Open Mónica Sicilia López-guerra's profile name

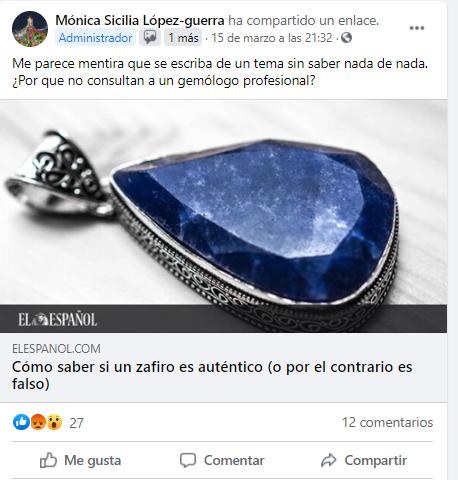coord(140,20)
